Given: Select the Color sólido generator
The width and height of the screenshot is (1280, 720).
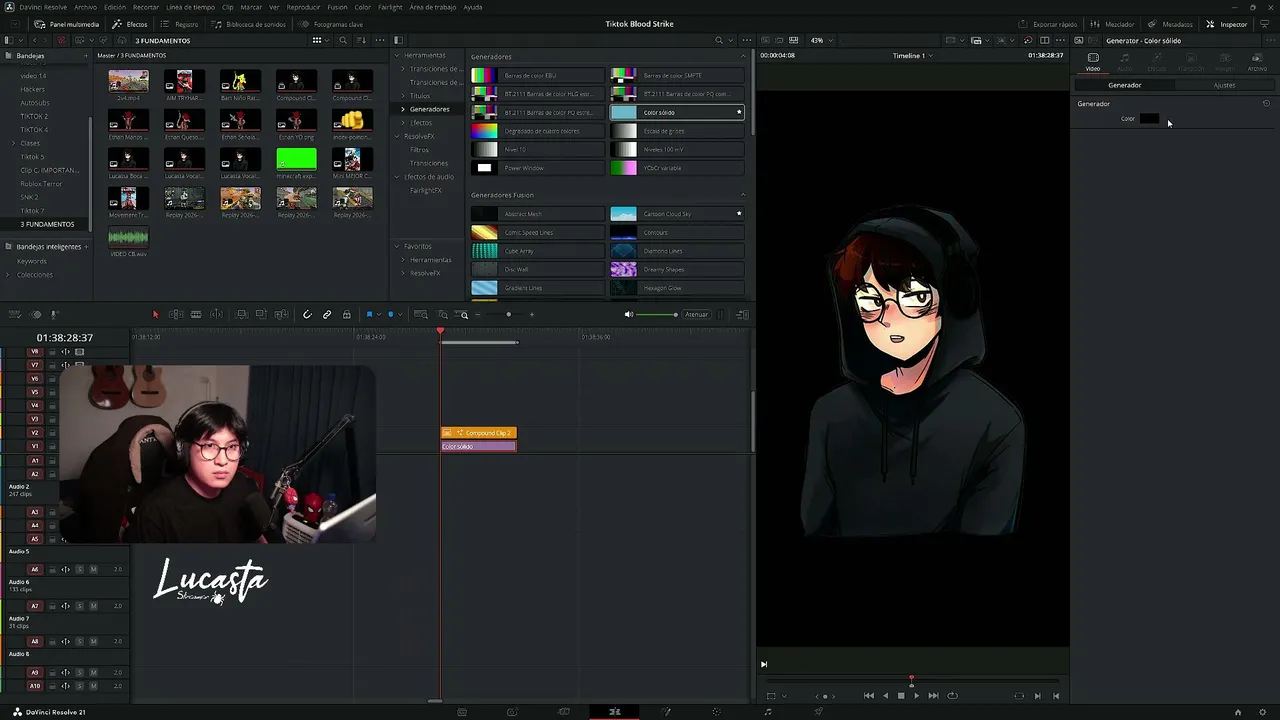Looking at the screenshot, I should (x=677, y=112).
